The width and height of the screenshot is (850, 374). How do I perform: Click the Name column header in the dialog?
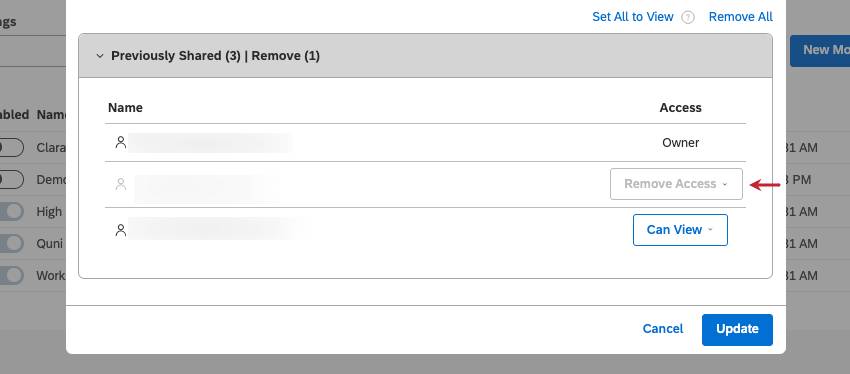click(x=125, y=108)
